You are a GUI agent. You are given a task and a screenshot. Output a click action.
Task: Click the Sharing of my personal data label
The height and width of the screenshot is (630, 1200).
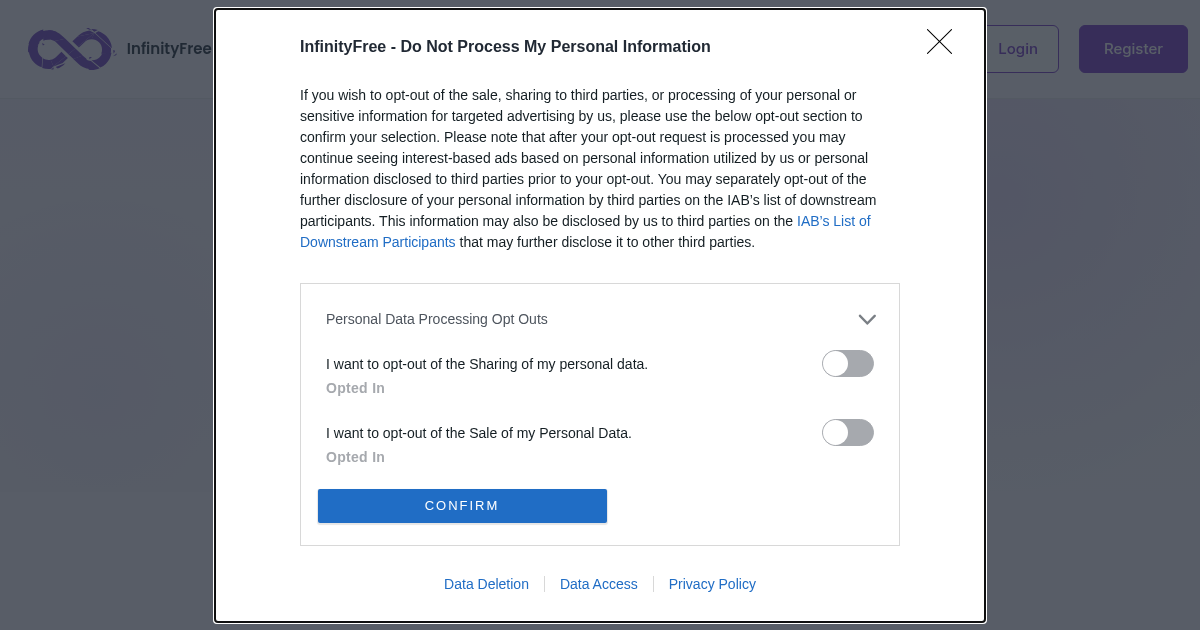[x=487, y=364]
